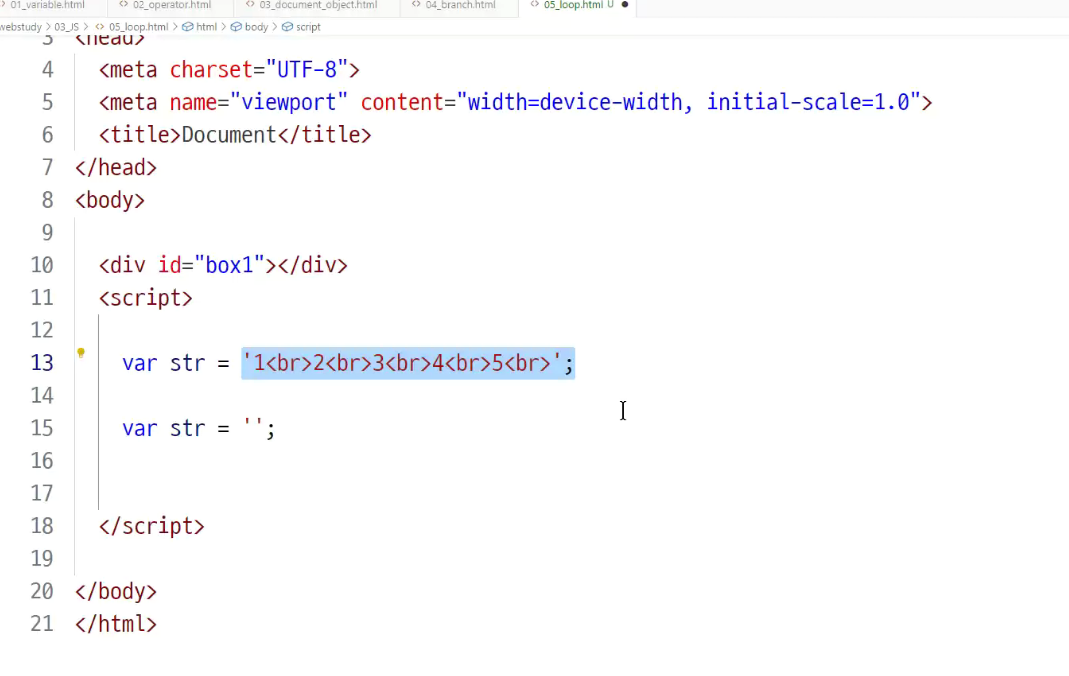Click "UTF-8" value on line 4

[307, 70]
